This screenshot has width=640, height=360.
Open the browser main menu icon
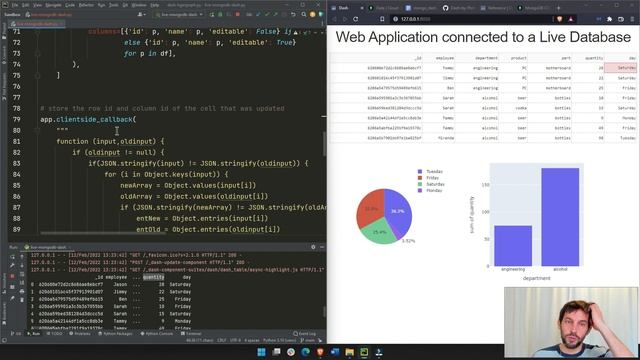pyautogui.click(x=633, y=19)
